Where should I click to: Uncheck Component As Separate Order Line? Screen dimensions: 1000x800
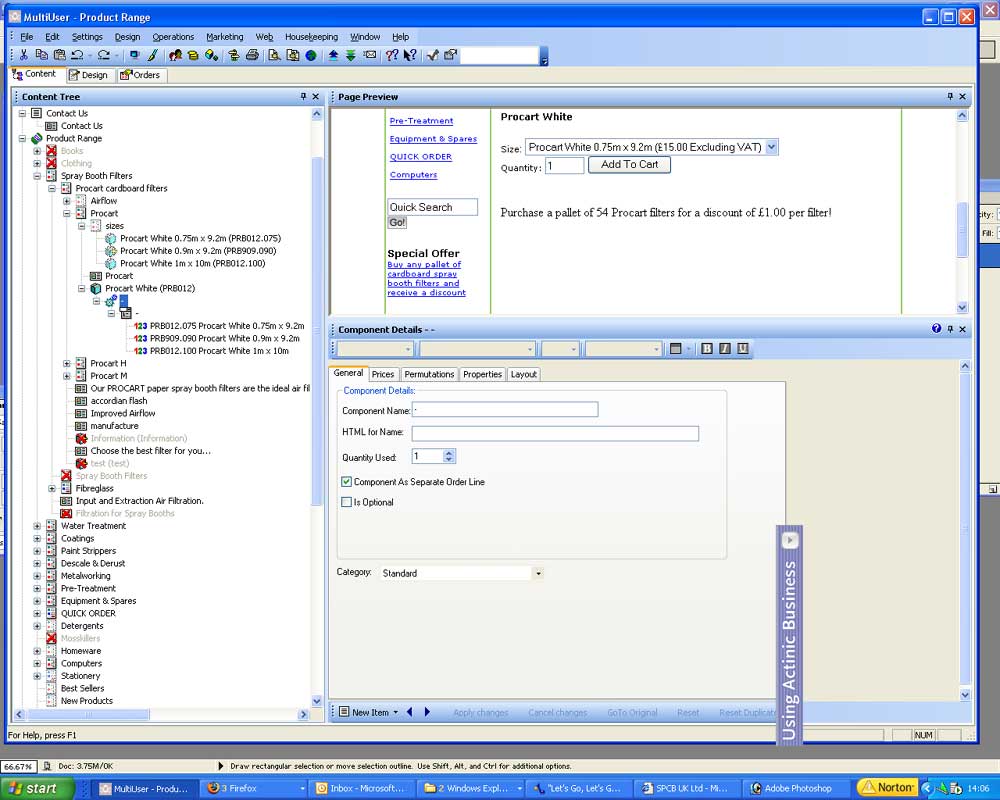(x=347, y=482)
